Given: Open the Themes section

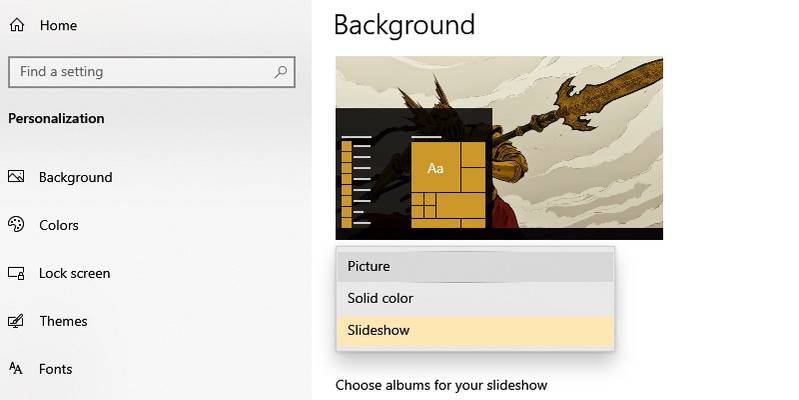Looking at the screenshot, I should pyautogui.click(x=63, y=321).
